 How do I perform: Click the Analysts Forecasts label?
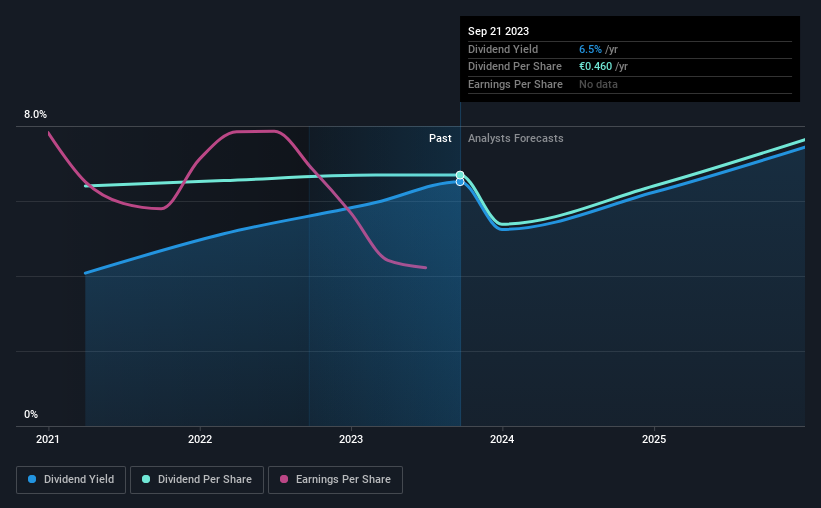[516, 138]
